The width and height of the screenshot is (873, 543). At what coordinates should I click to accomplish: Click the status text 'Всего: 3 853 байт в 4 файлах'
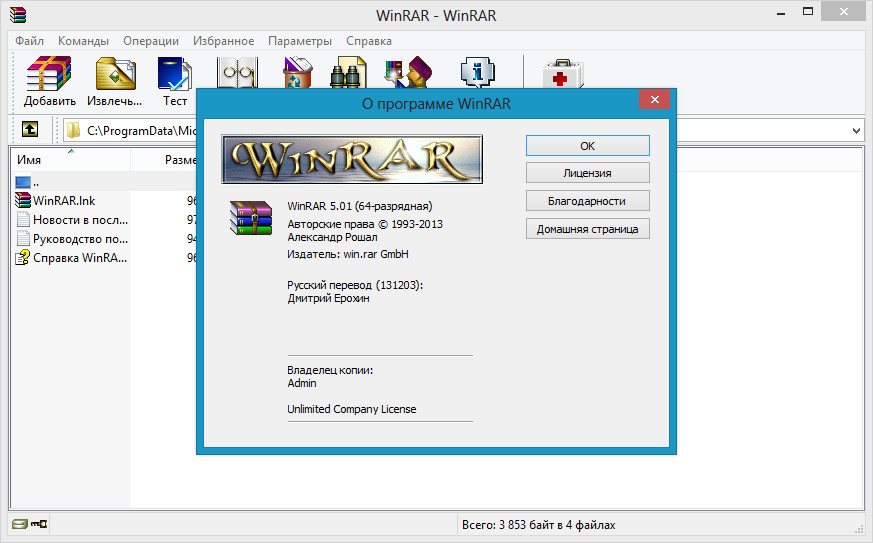pyautogui.click(x=538, y=525)
